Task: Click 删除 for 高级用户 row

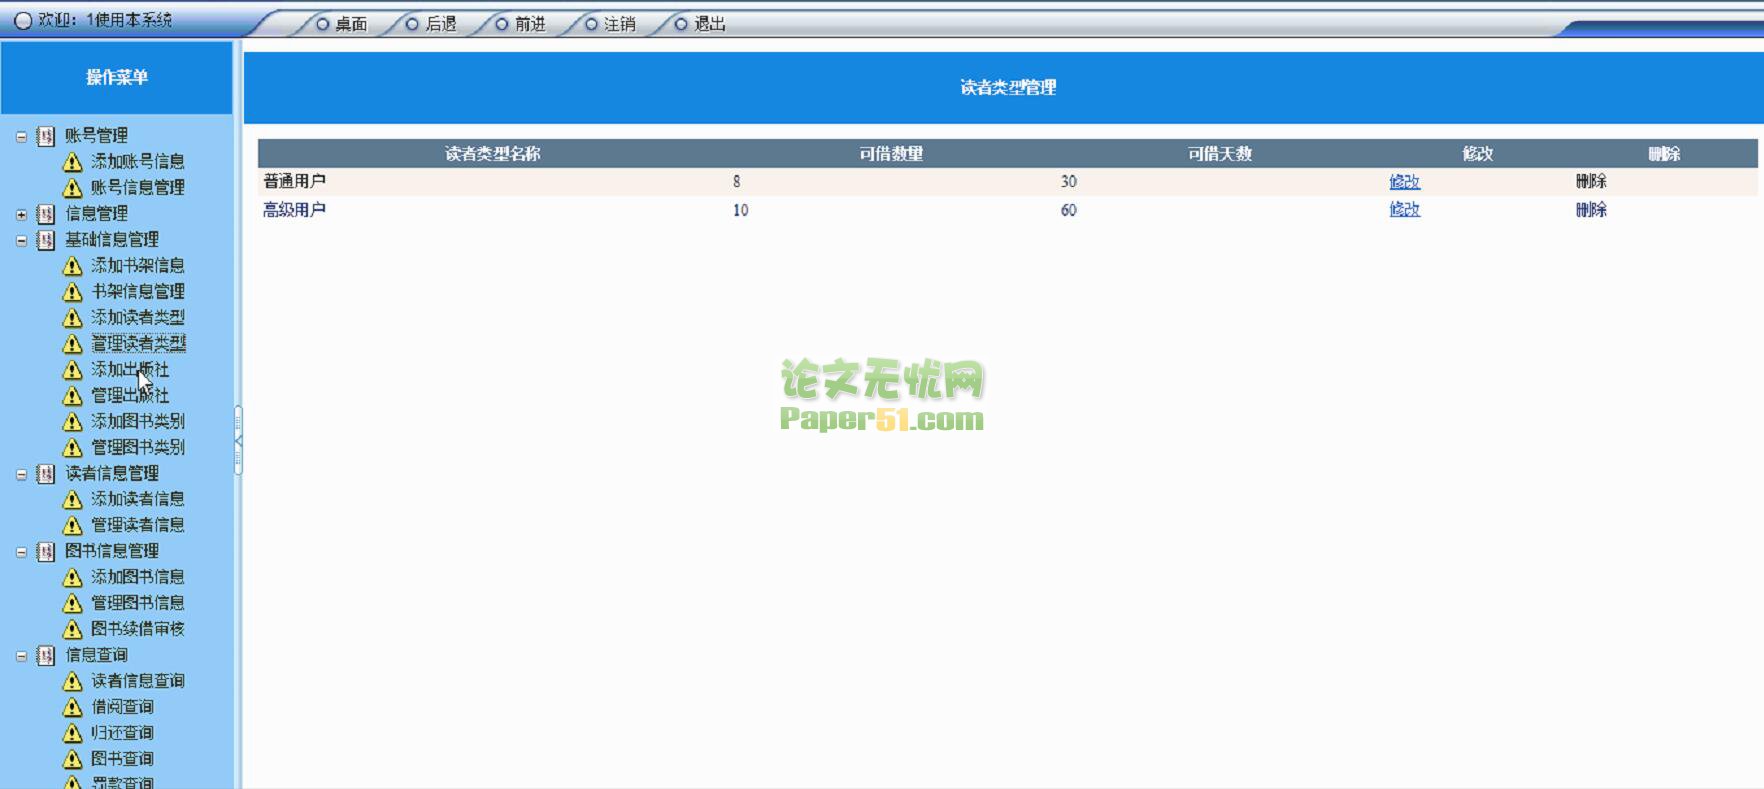Action: [1591, 209]
